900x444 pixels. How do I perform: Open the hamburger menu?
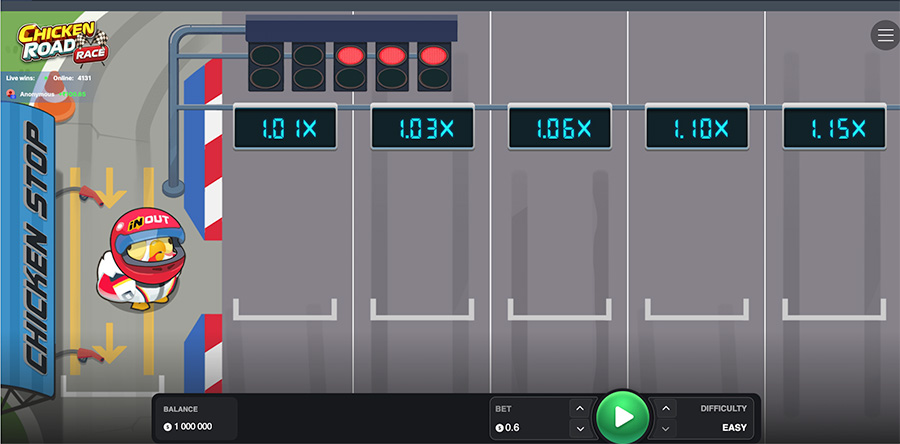point(885,36)
